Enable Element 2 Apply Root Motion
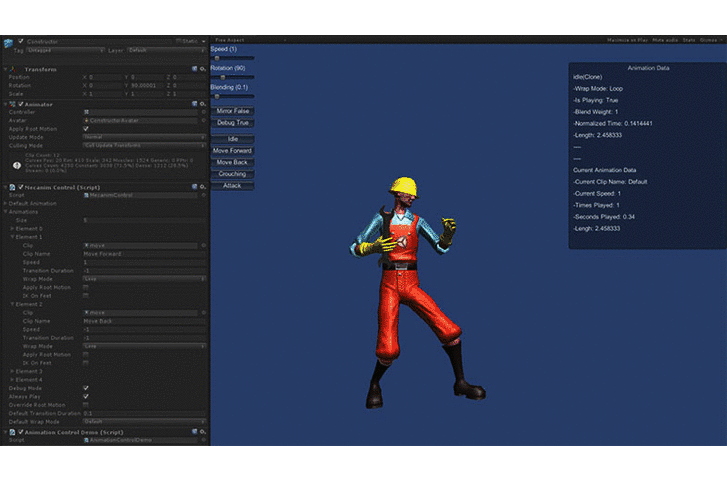The image size is (727, 480). [x=86, y=355]
